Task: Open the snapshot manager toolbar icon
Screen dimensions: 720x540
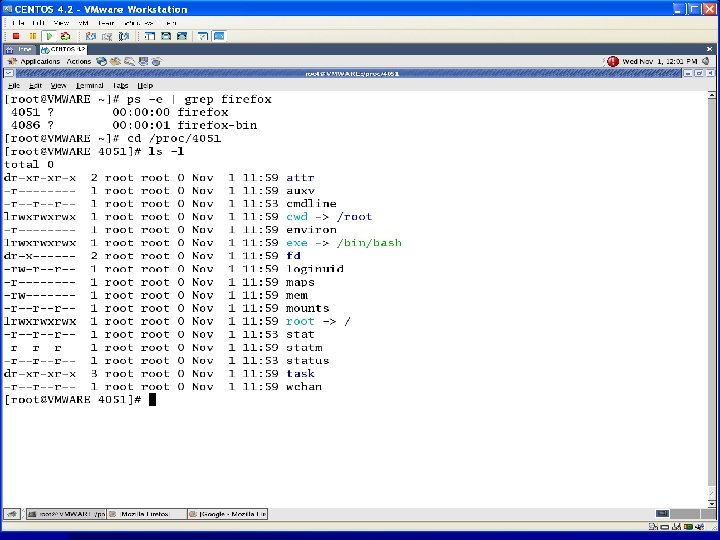Action: tap(123, 36)
